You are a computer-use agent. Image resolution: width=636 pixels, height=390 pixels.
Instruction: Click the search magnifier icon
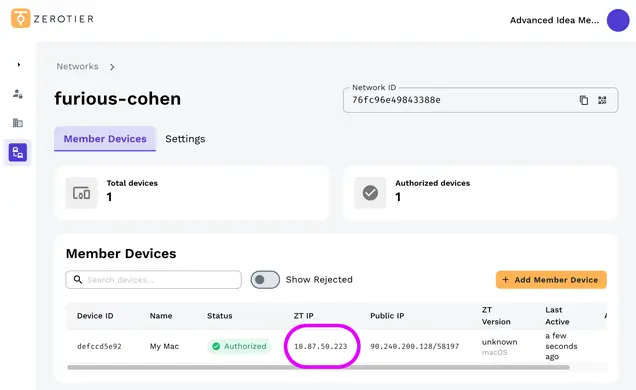[78, 280]
